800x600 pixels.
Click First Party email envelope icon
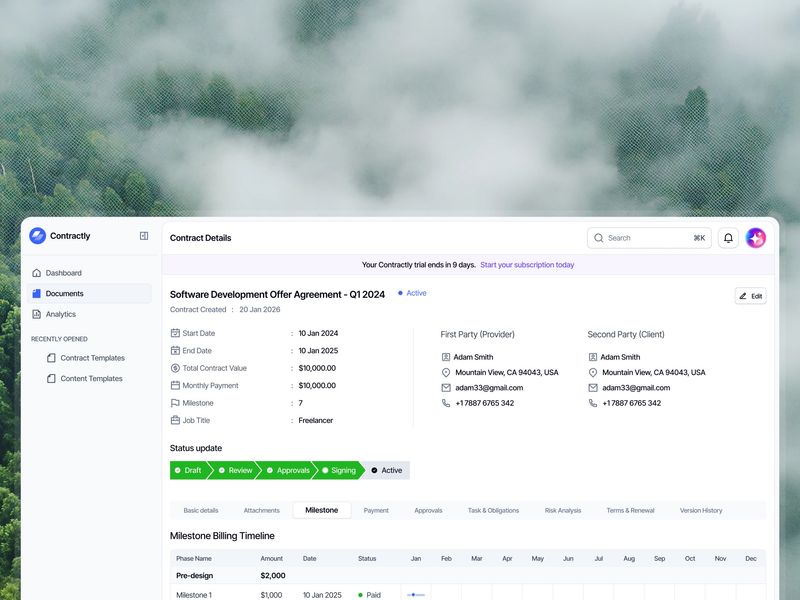tap(446, 388)
